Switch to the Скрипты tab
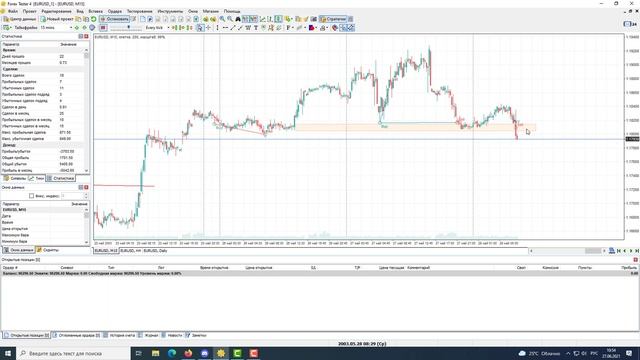 click(48, 250)
